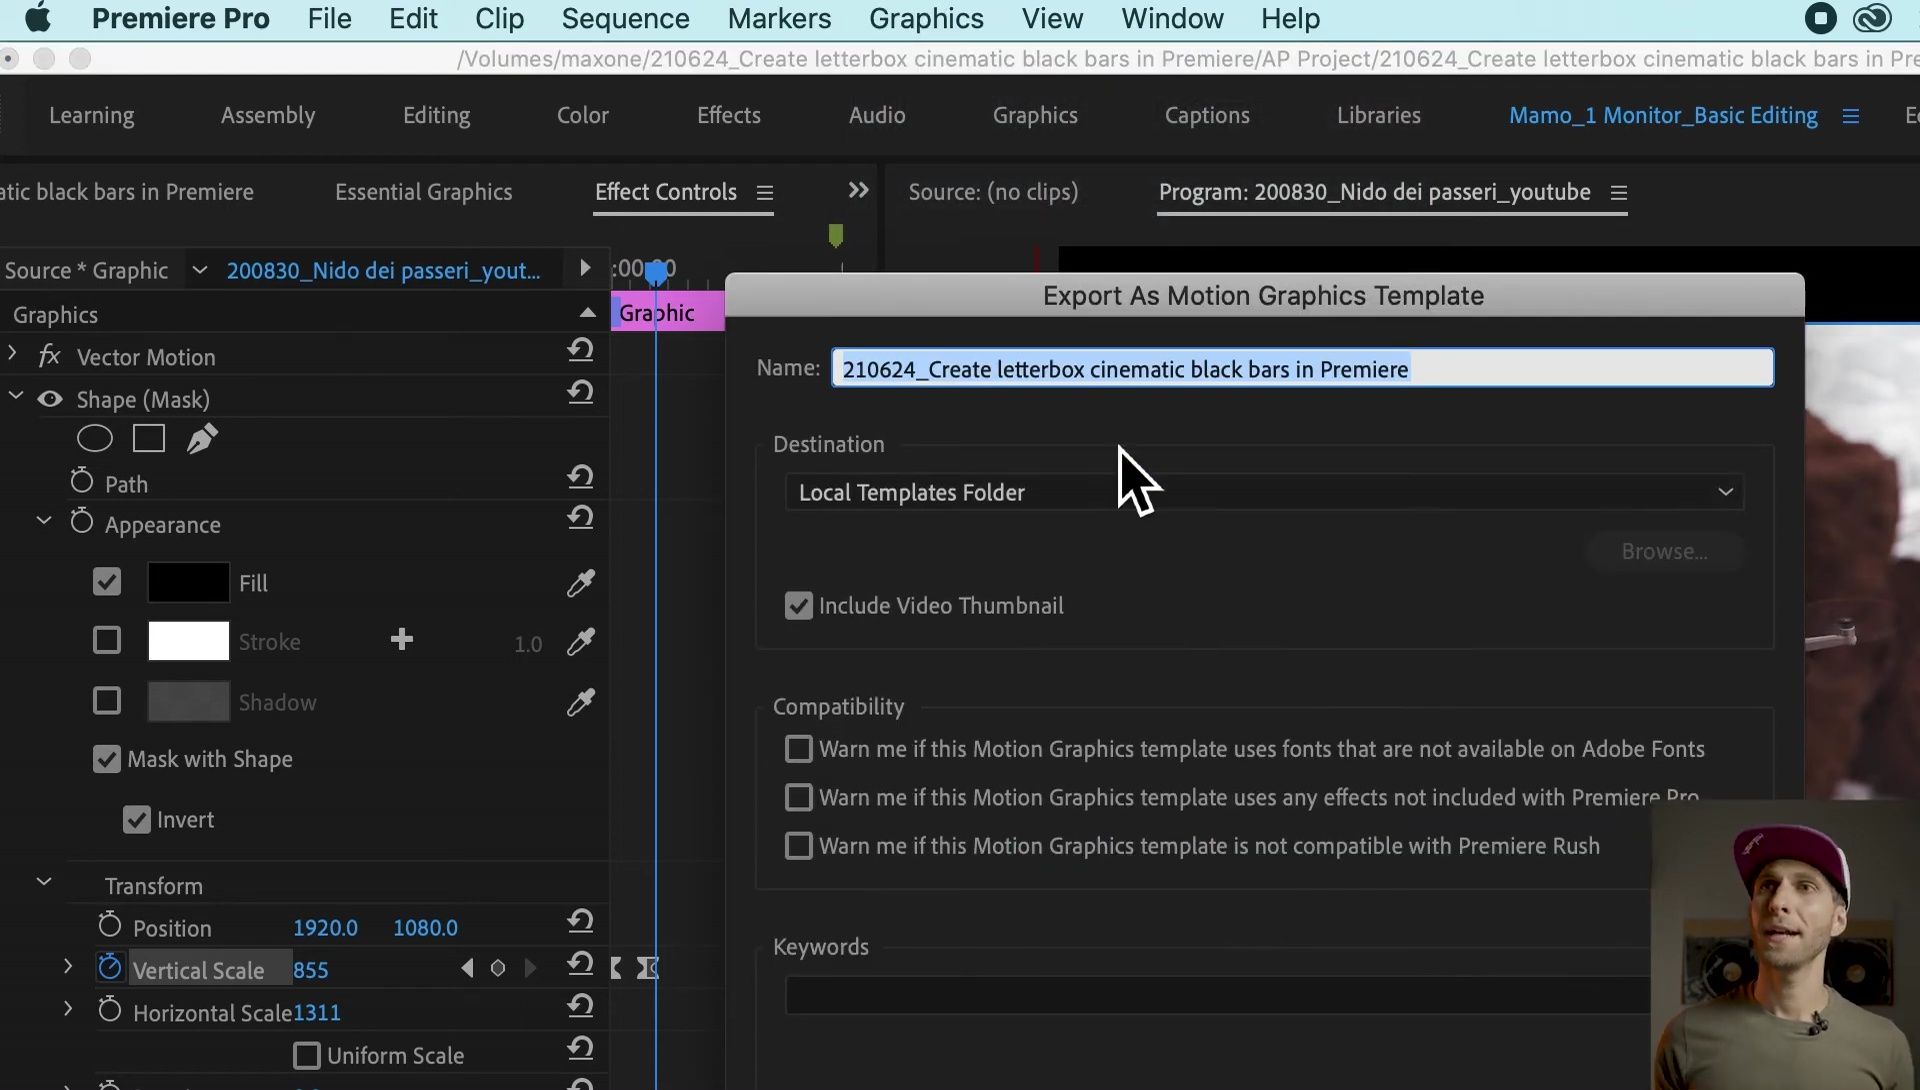Reset the Appearance parameter
Screen dimensions: 1920x1090
[580, 517]
